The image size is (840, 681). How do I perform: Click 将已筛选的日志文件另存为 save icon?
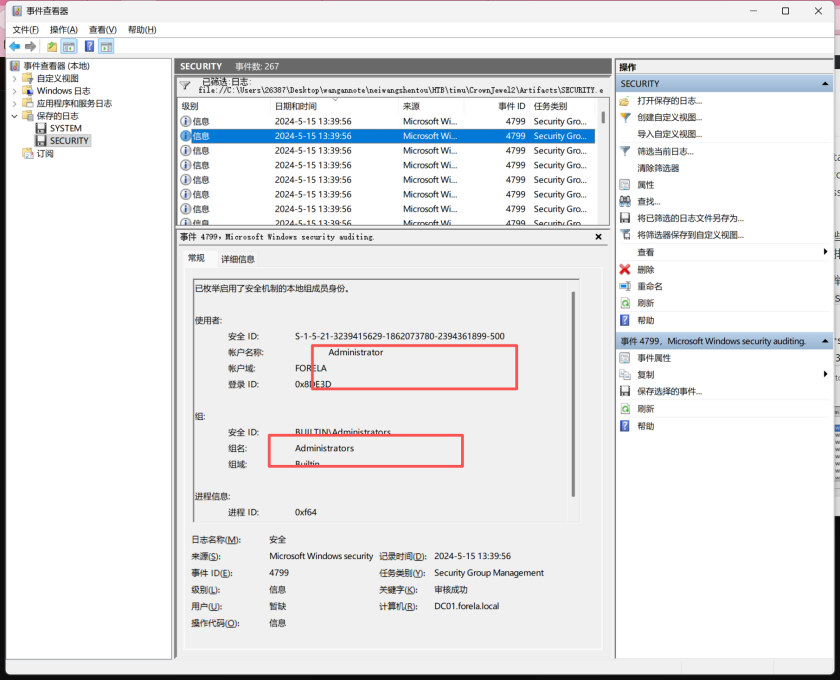(625, 218)
